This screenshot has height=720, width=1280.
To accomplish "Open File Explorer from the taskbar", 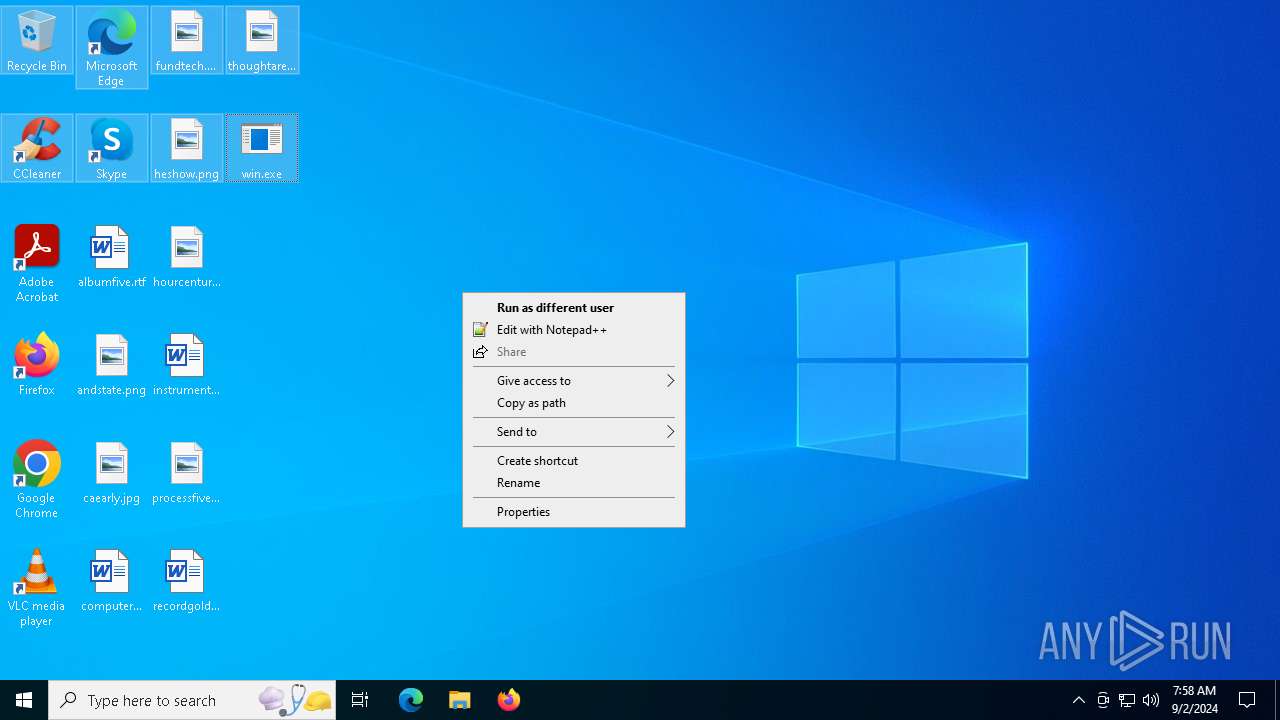I will tap(460, 700).
